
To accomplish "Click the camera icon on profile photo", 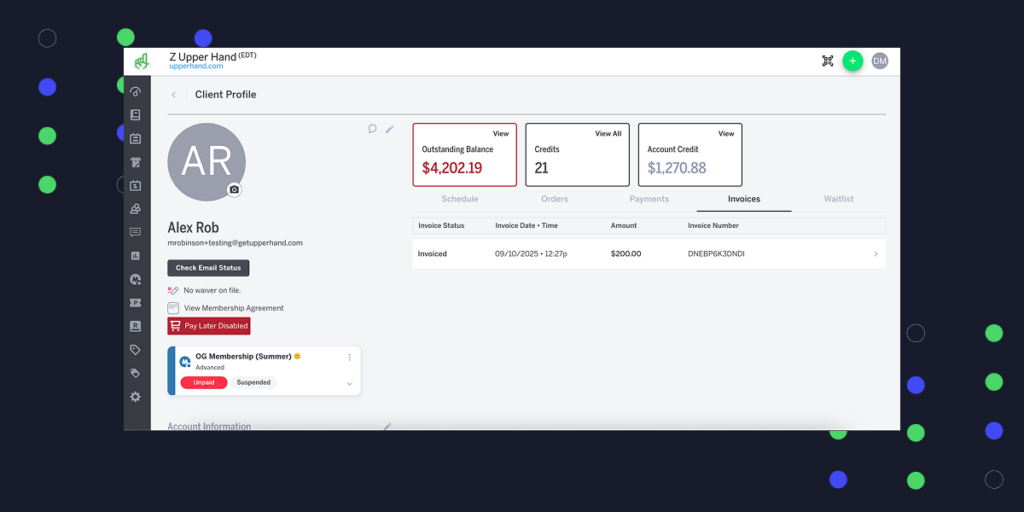I will tap(234, 189).
